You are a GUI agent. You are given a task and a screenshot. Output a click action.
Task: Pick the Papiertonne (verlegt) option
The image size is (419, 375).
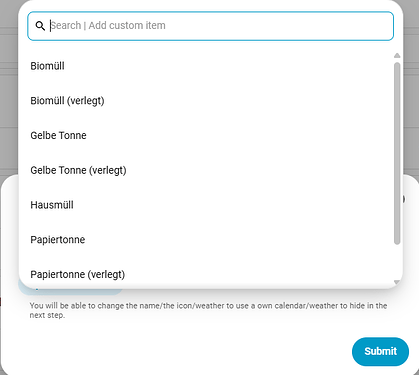(78, 274)
